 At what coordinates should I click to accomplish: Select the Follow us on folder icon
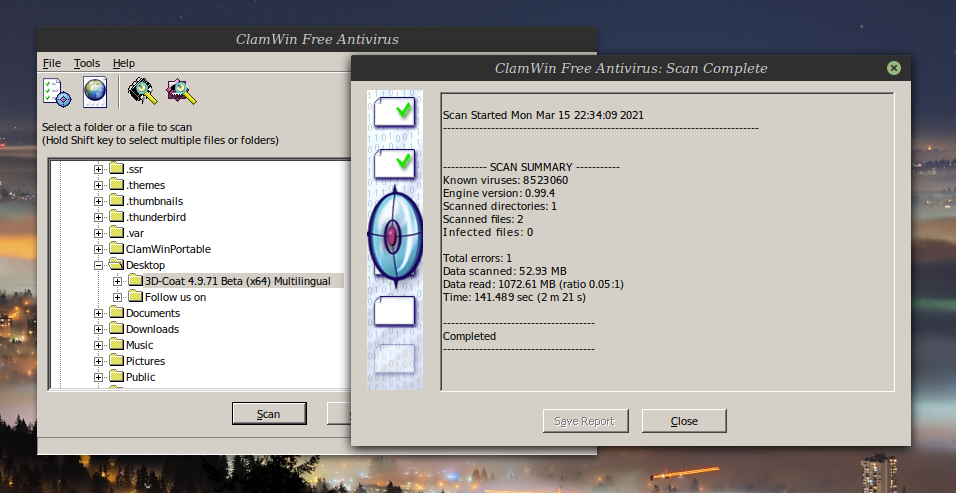135,296
